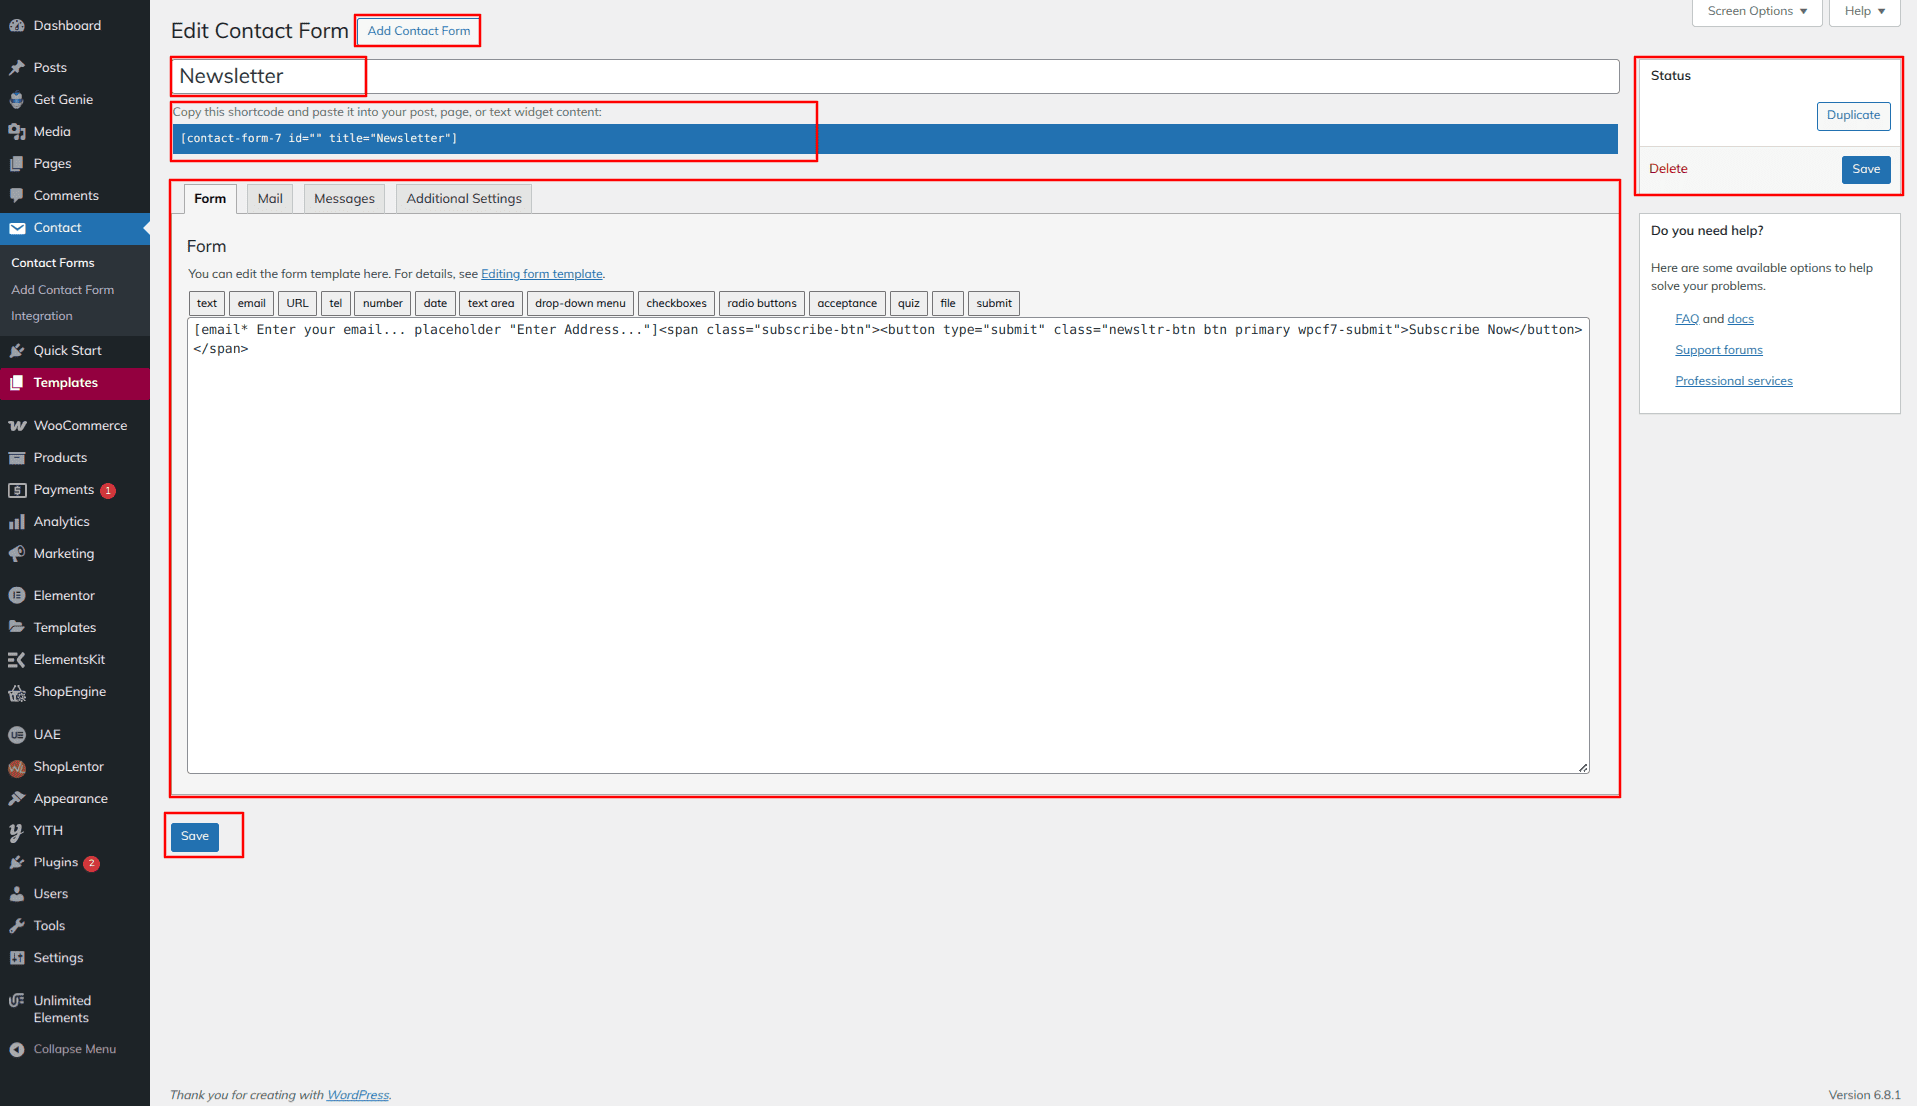Image resolution: width=1917 pixels, height=1106 pixels.
Task: Click the YITH icon
Action: point(17,831)
